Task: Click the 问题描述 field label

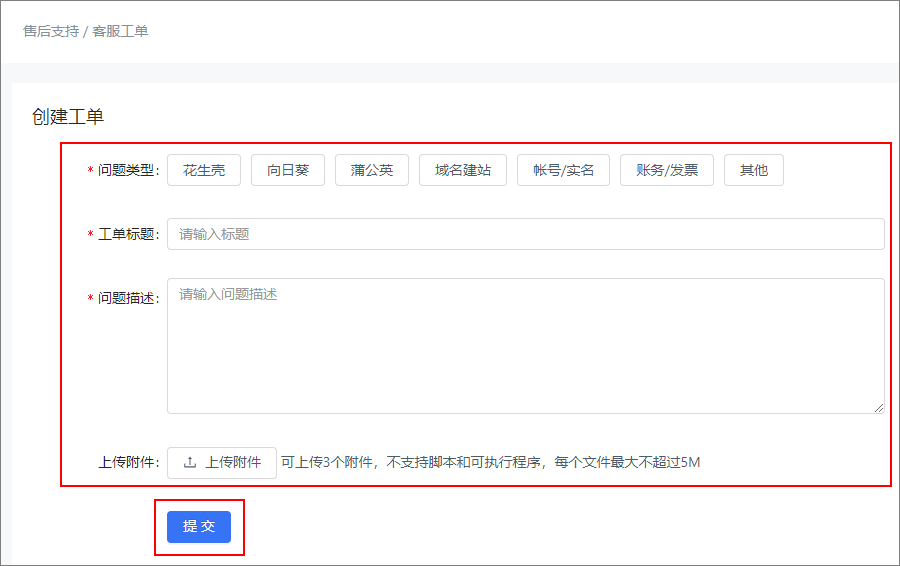Action: tap(128, 298)
